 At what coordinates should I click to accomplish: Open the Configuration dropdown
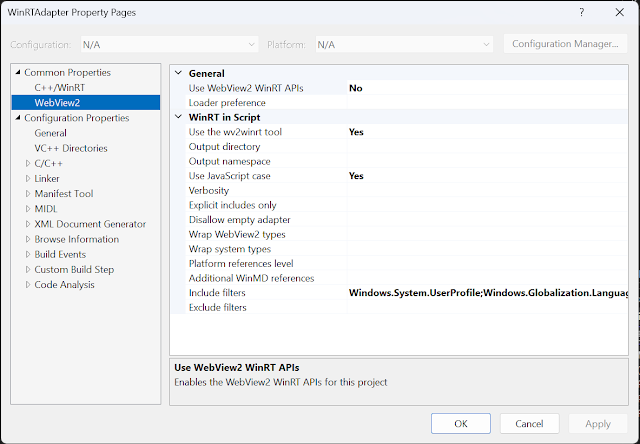pyautogui.click(x=169, y=44)
